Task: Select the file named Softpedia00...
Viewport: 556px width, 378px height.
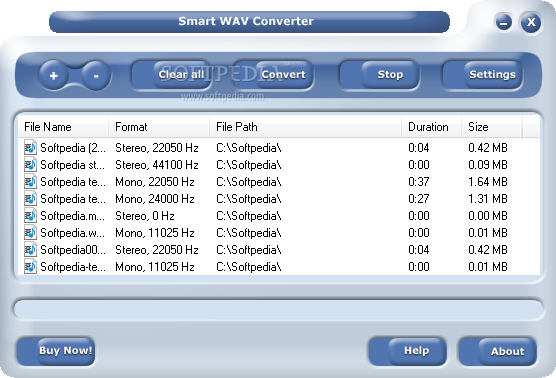Action: tap(73, 250)
